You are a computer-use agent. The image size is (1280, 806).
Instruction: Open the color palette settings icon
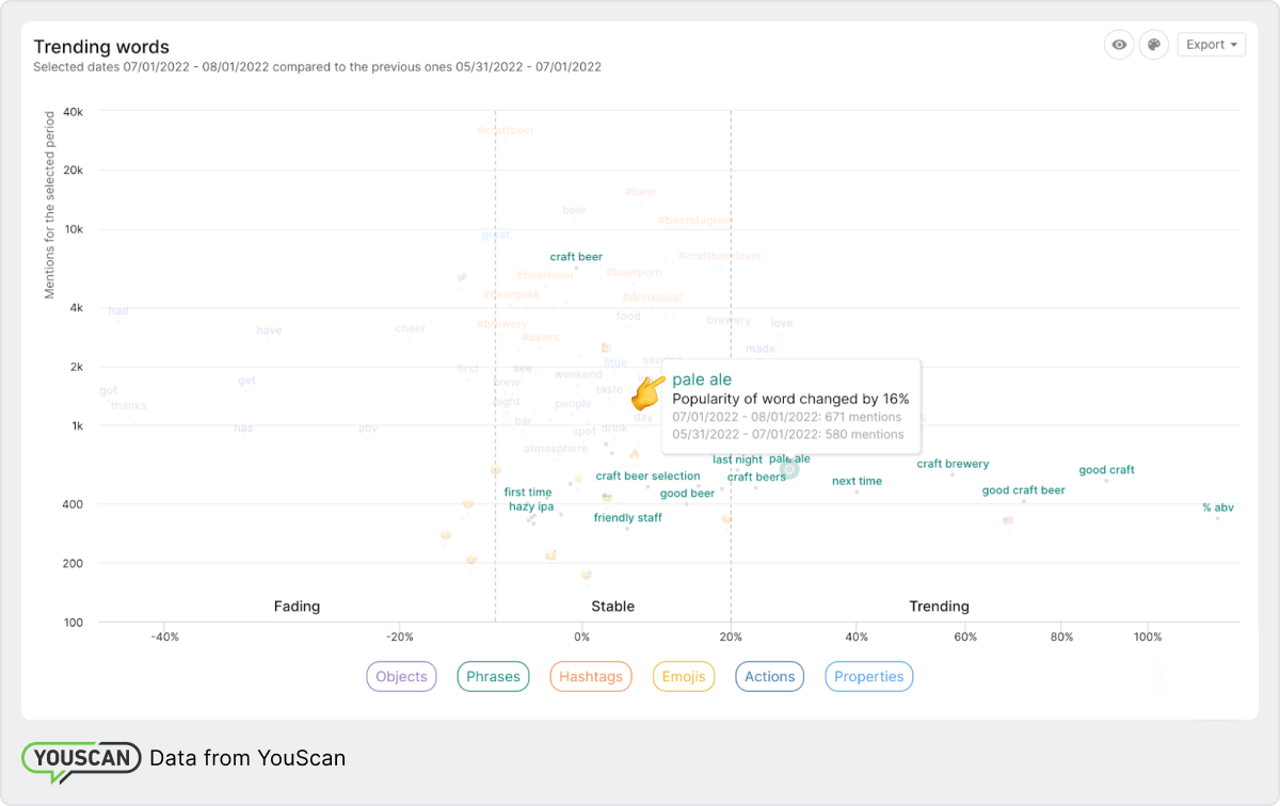(x=1153, y=44)
